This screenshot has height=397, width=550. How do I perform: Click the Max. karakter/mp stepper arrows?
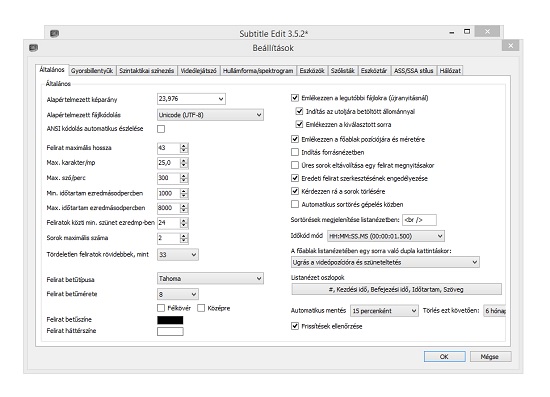point(184,163)
